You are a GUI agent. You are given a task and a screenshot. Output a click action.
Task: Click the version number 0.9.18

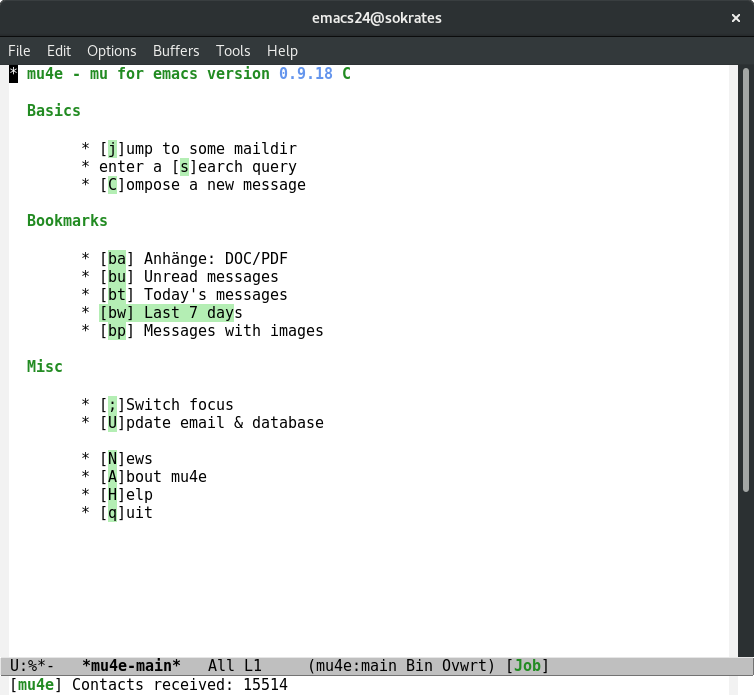(x=306, y=74)
